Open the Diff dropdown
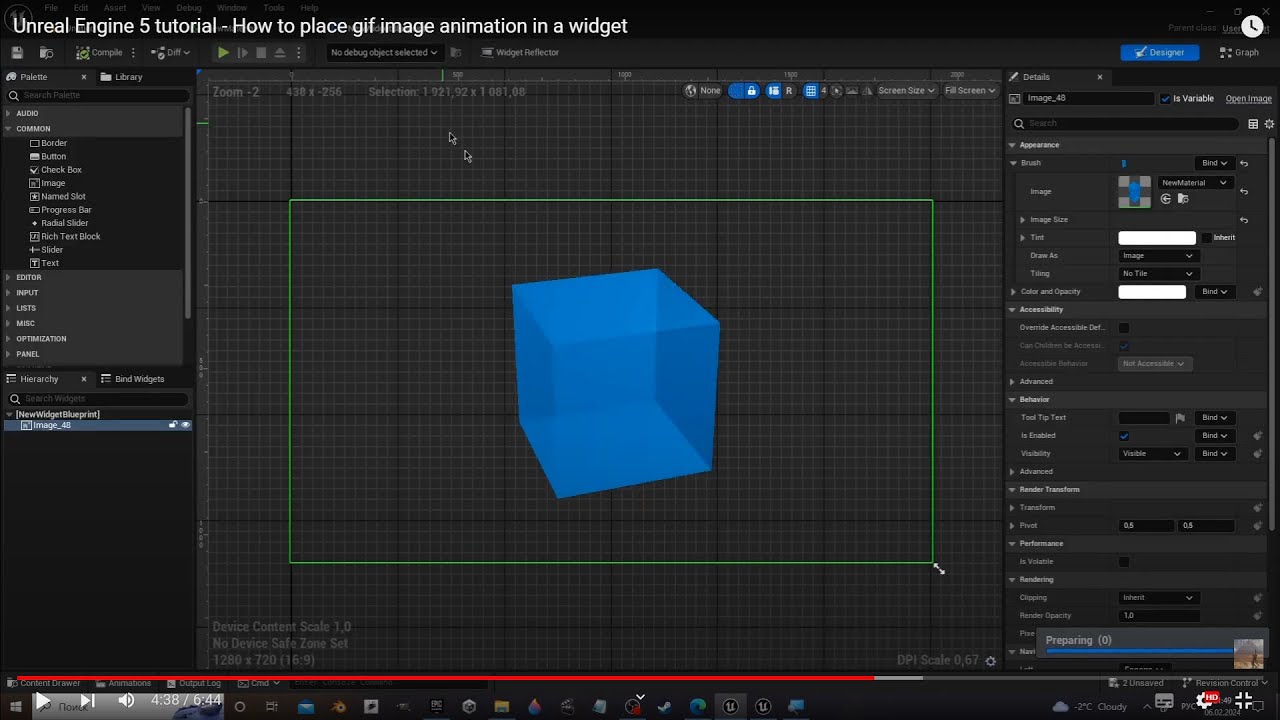The image size is (1280, 720). tap(171, 52)
